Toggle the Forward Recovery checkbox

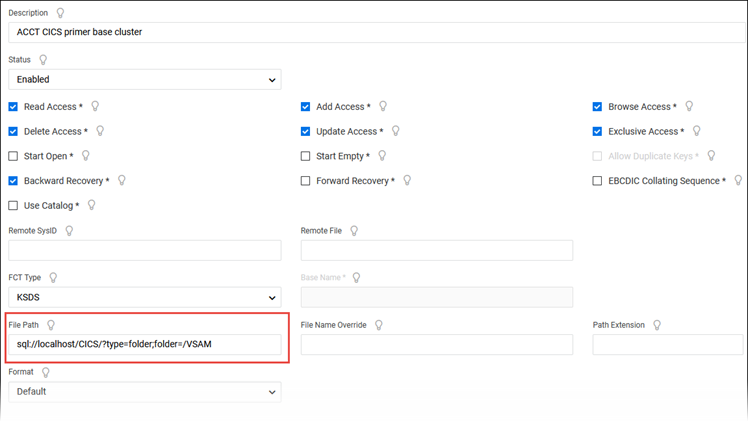coord(306,181)
